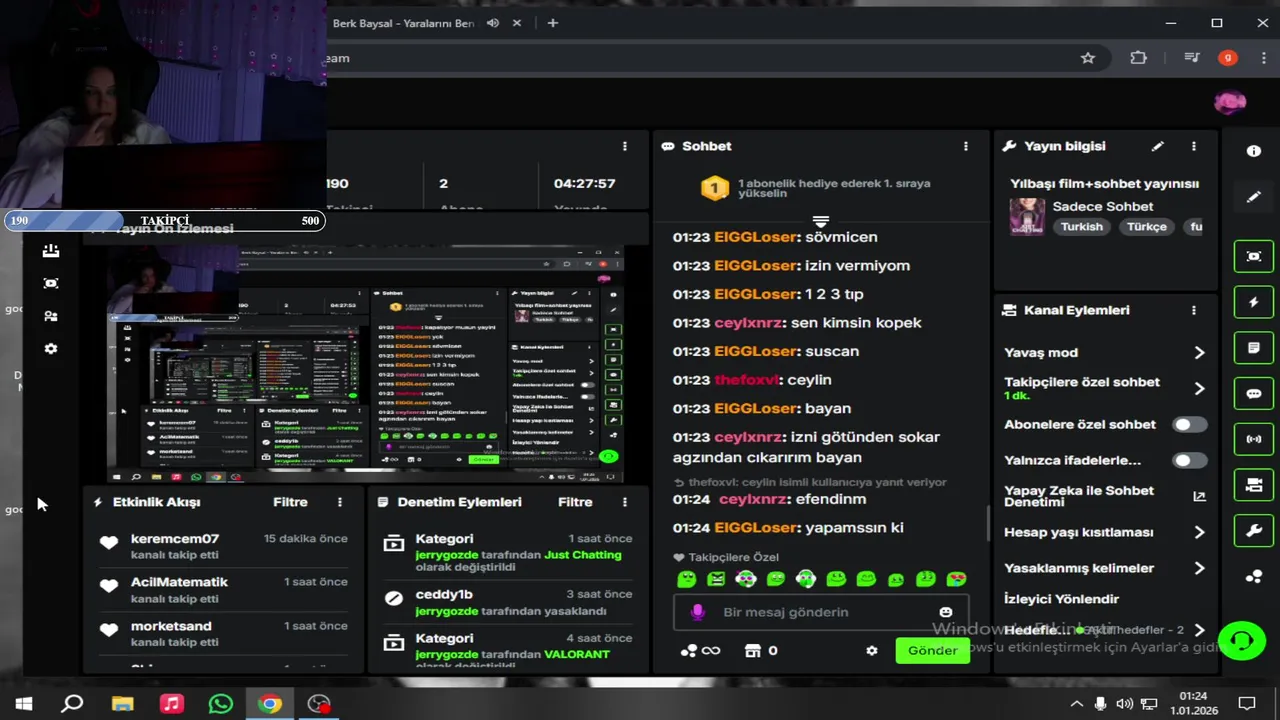Click the stream preview thumbnail
The image size is (1280, 720).
coord(365,363)
